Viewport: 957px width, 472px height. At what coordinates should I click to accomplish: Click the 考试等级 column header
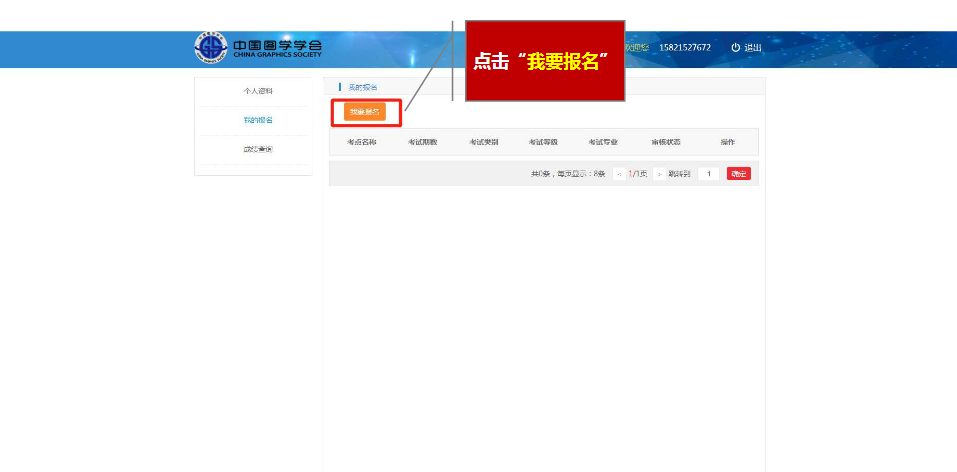(x=543, y=142)
